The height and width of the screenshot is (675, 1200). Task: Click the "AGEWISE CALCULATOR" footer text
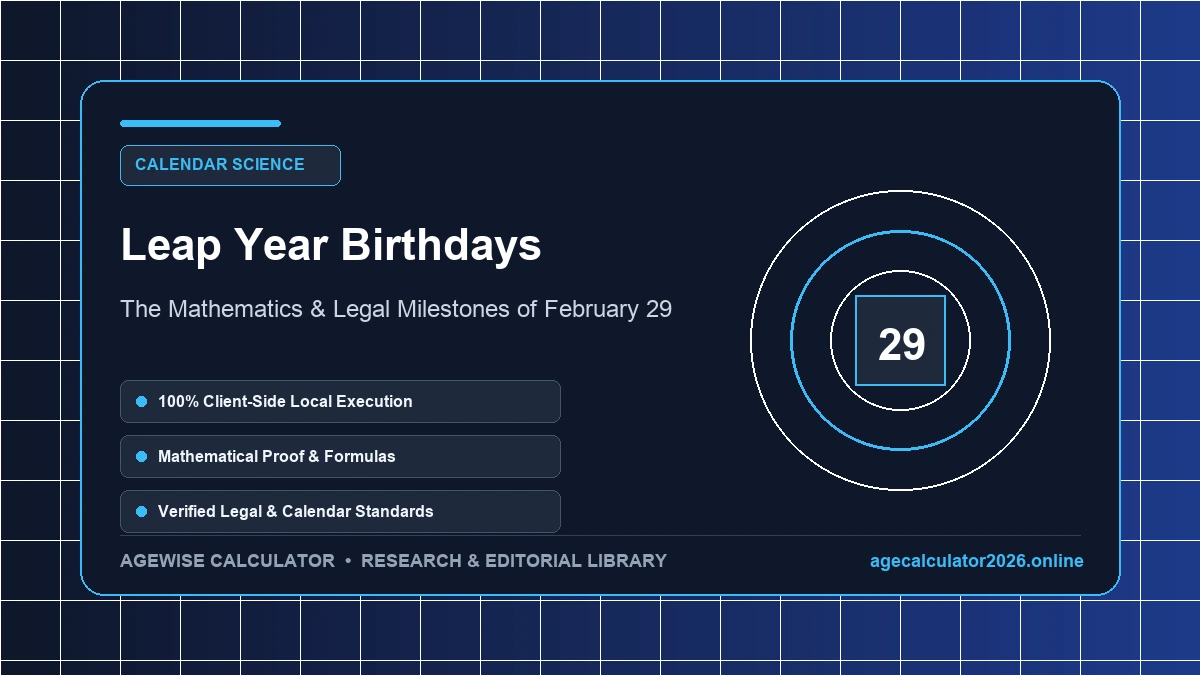click(227, 561)
